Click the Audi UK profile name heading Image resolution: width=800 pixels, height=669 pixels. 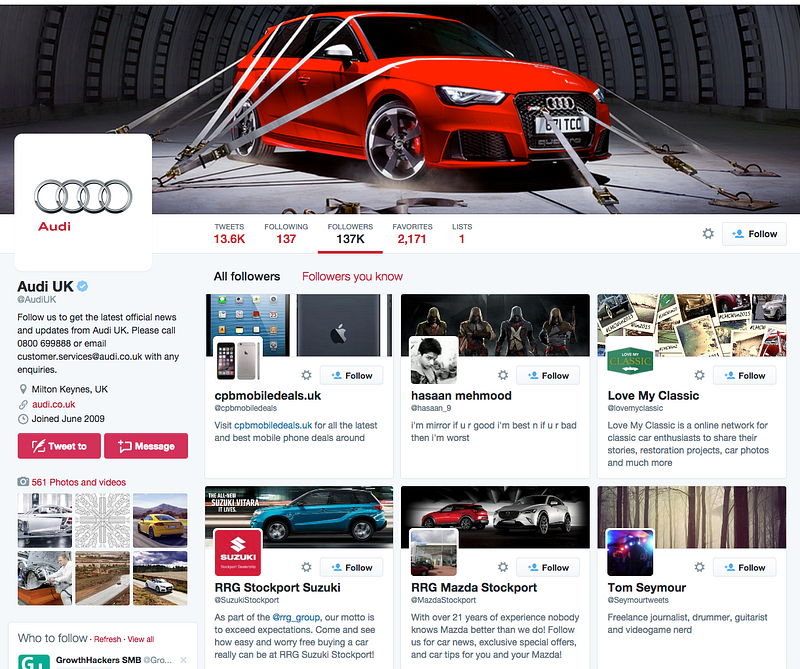point(45,286)
